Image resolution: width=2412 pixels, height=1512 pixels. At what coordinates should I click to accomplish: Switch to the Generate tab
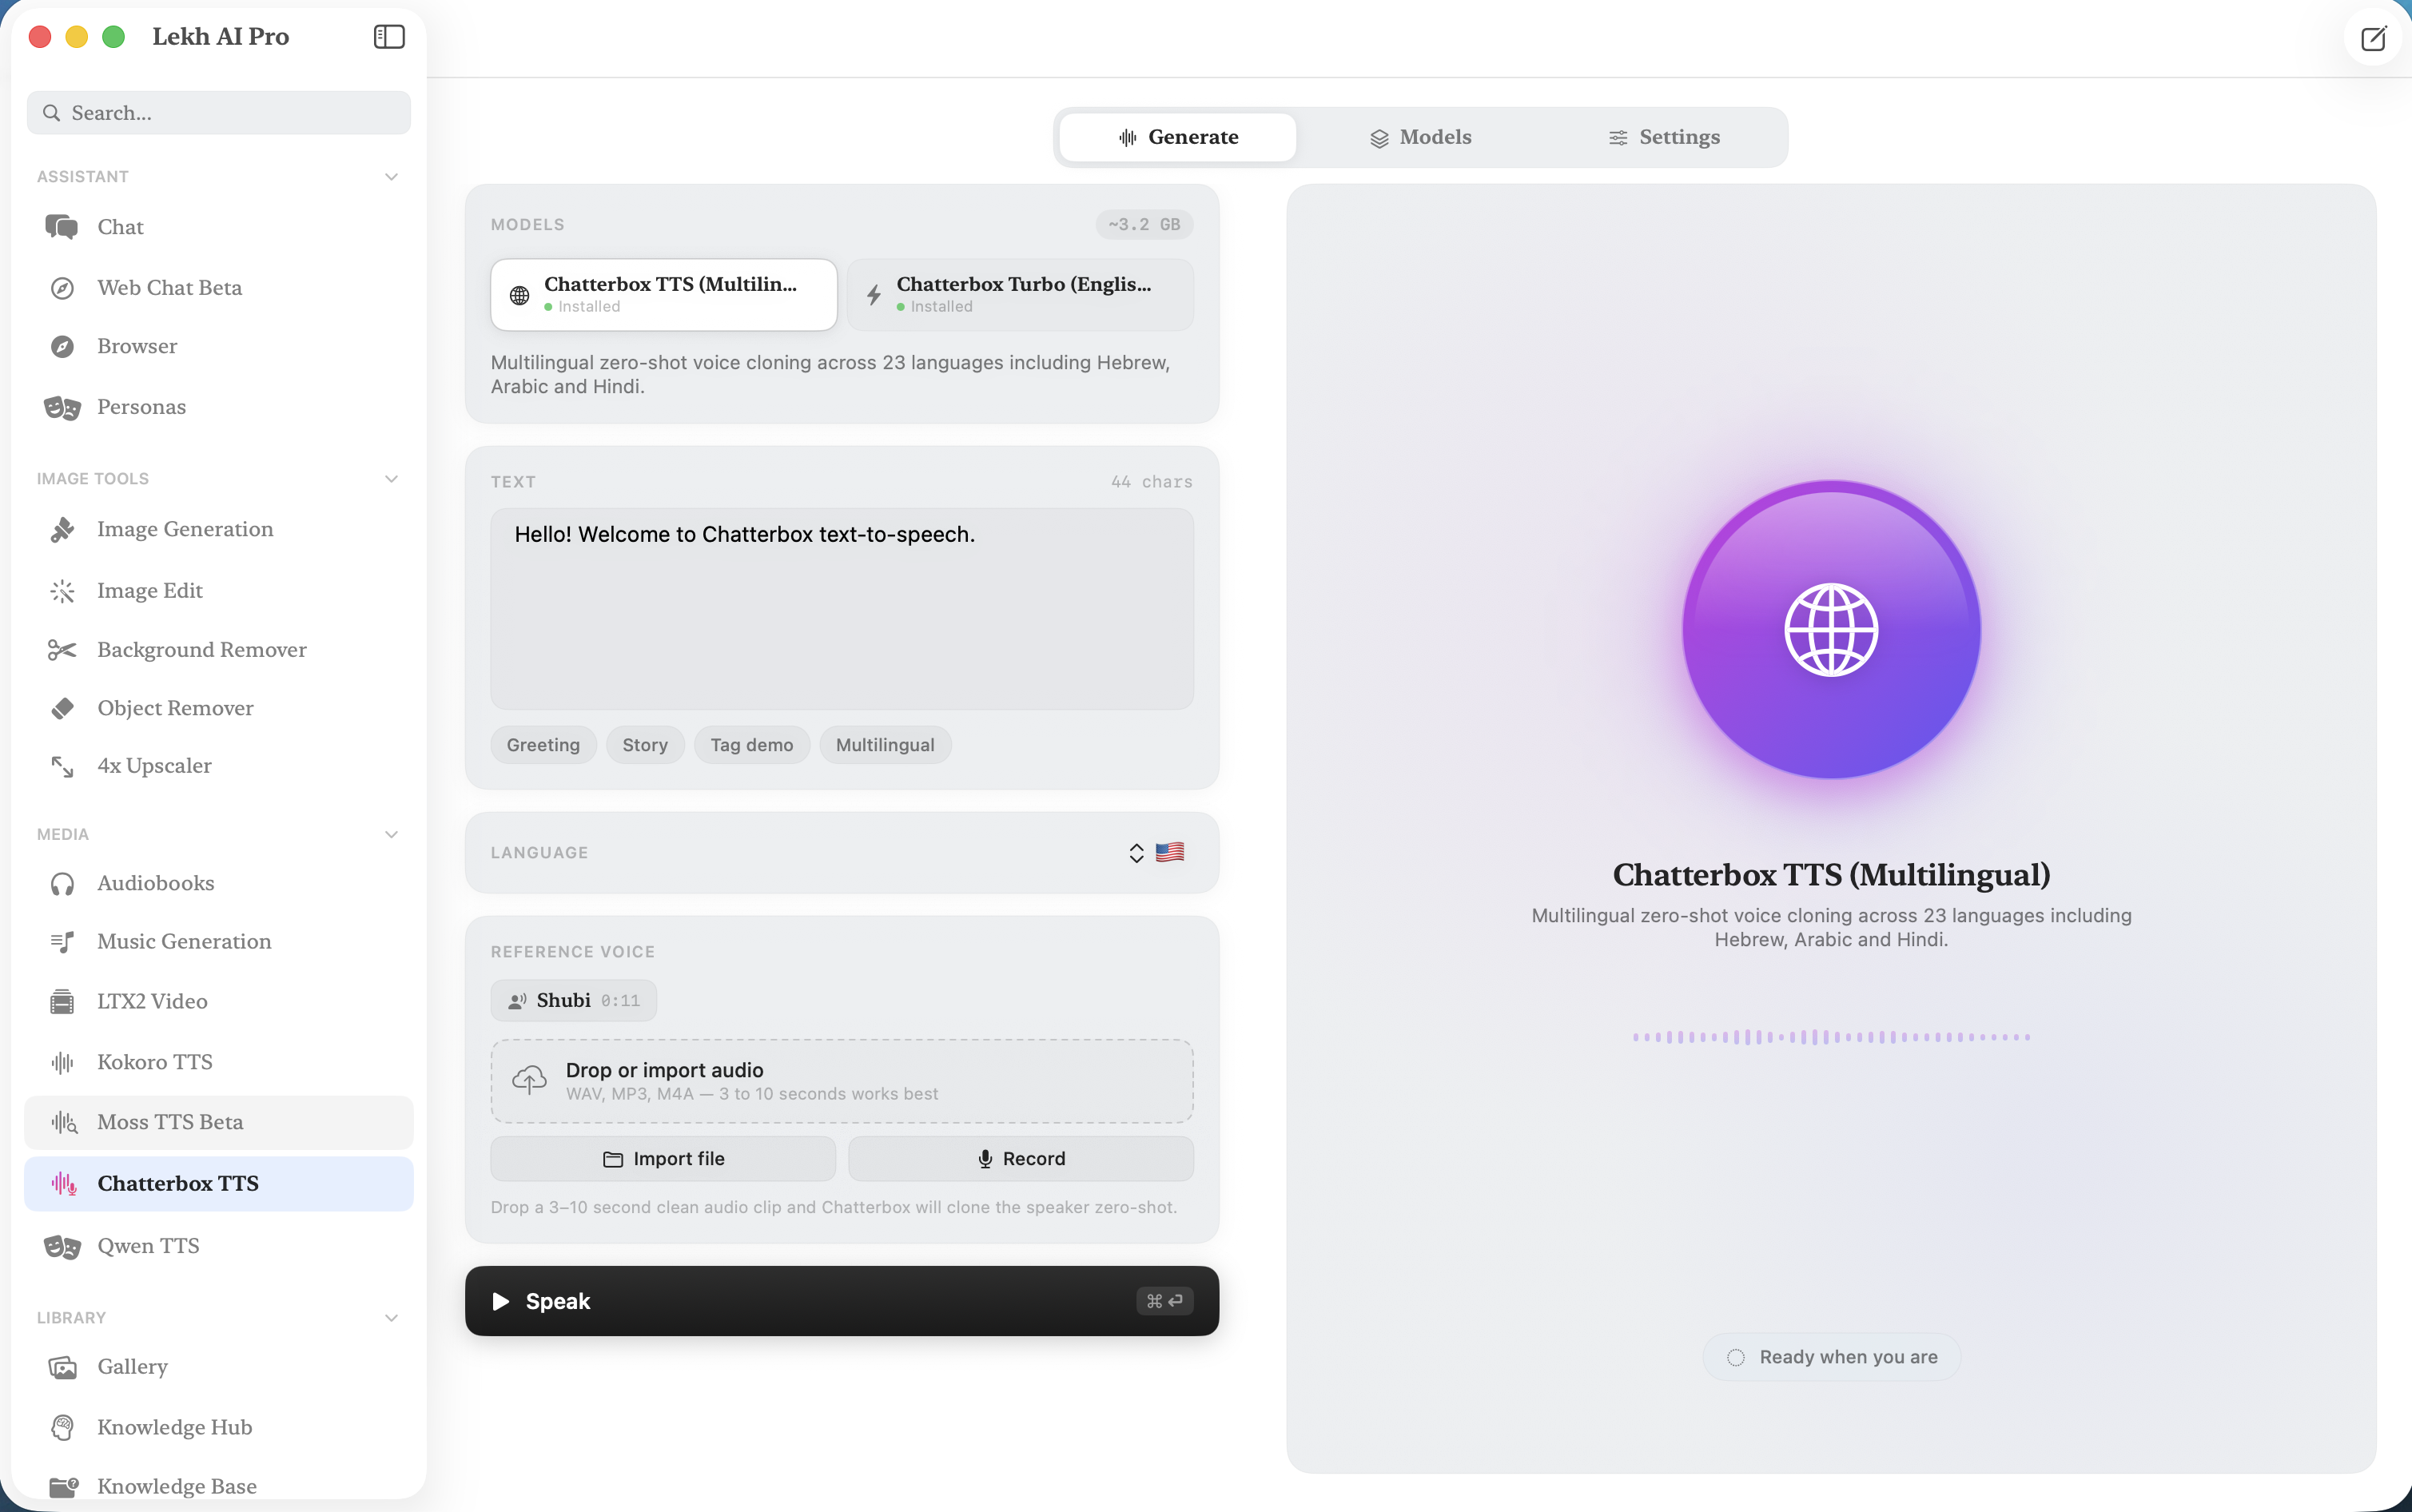[x=1178, y=137]
